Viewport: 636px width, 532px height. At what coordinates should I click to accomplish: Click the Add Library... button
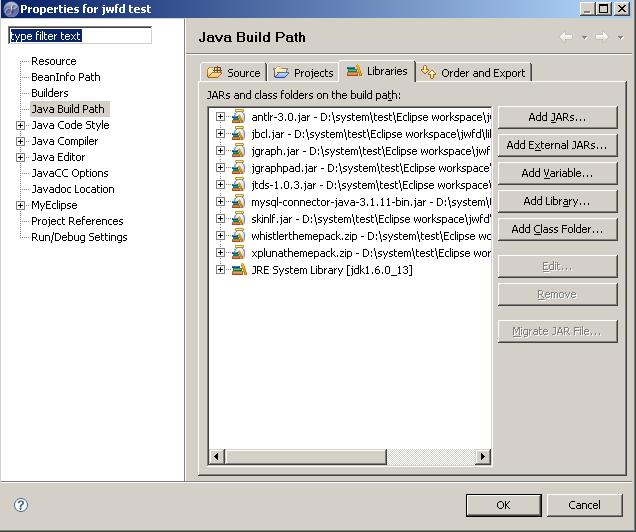[557, 201]
